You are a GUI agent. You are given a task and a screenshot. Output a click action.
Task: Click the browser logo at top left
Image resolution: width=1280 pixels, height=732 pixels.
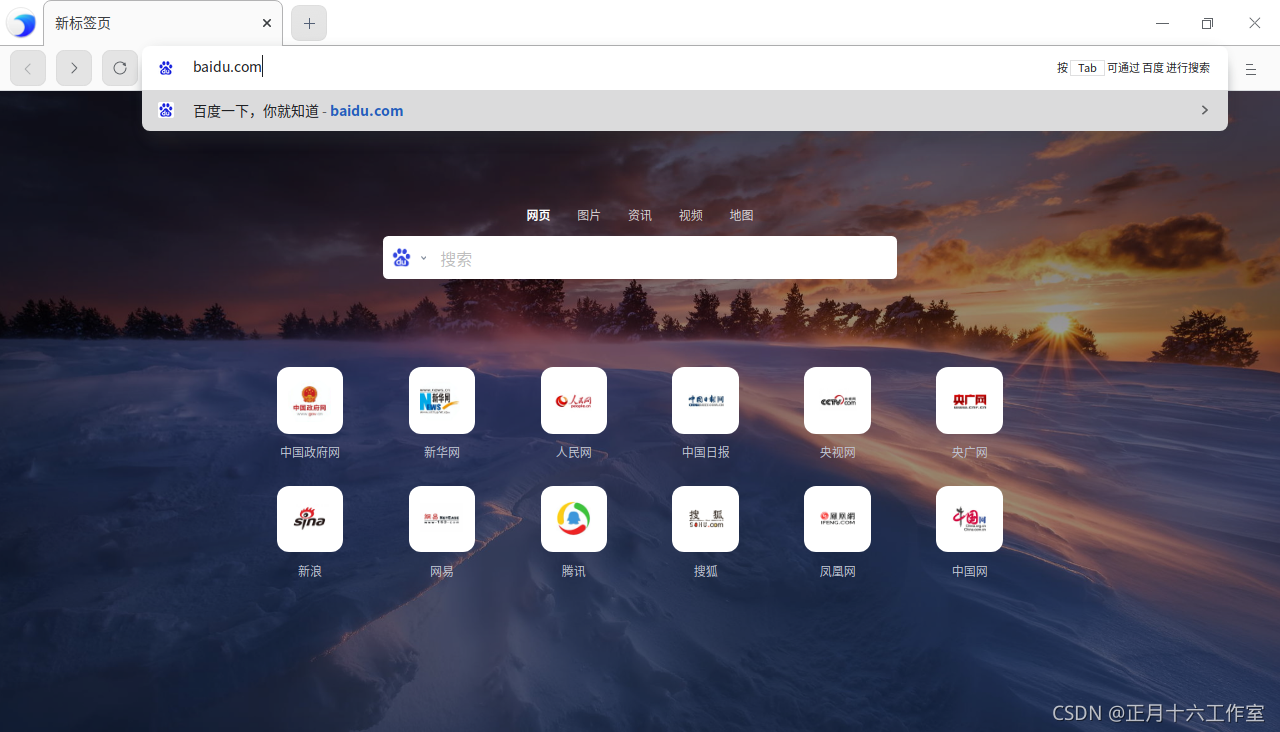point(21,23)
